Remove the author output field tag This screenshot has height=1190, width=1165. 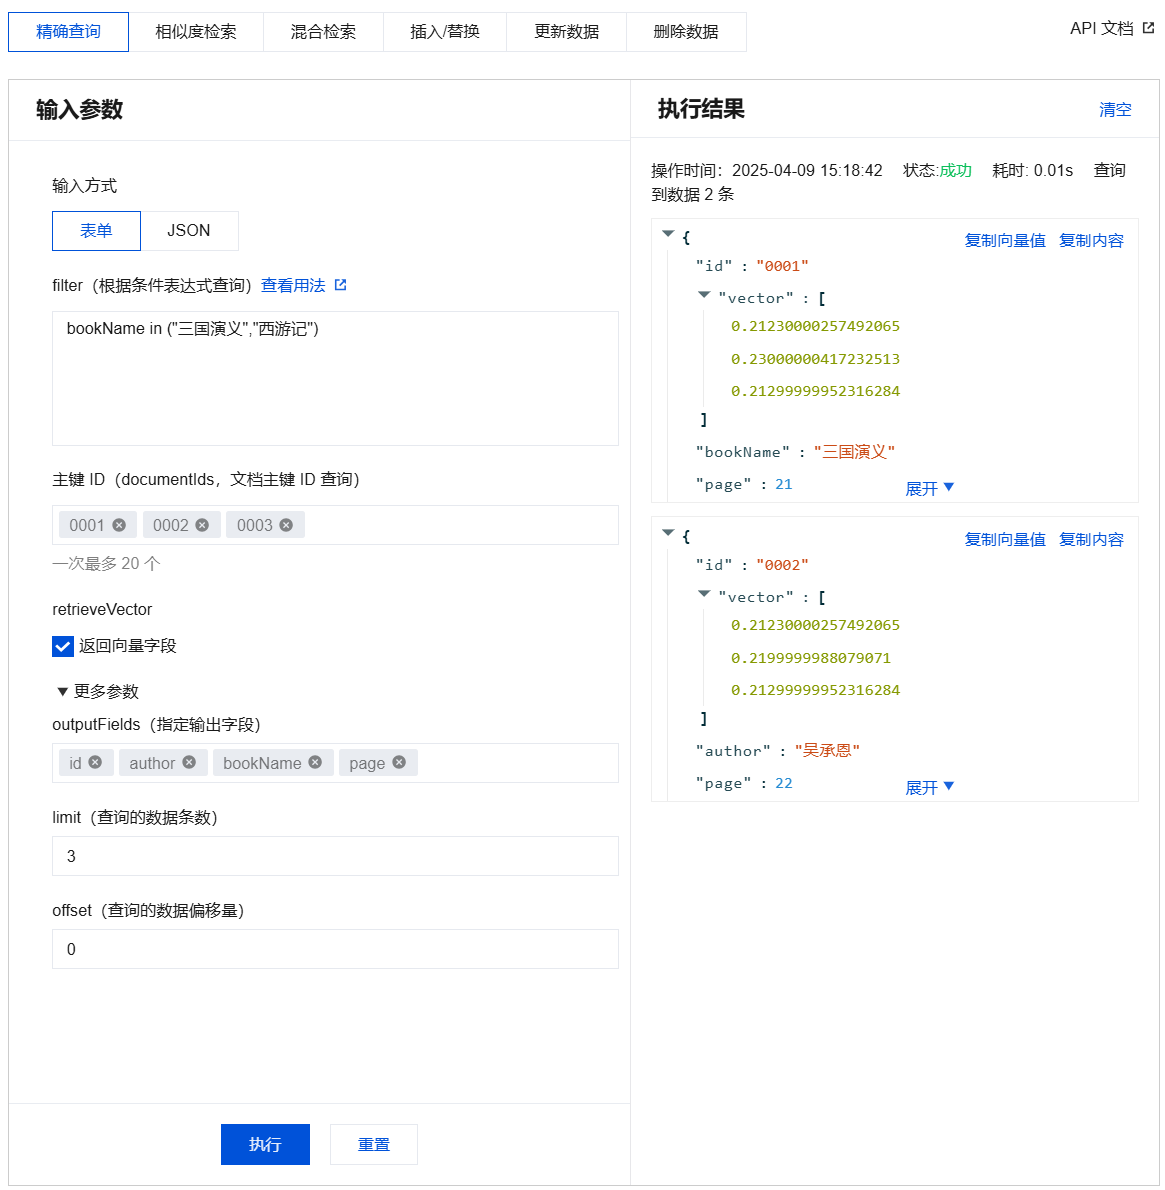pyautogui.click(x=189, y=763)
